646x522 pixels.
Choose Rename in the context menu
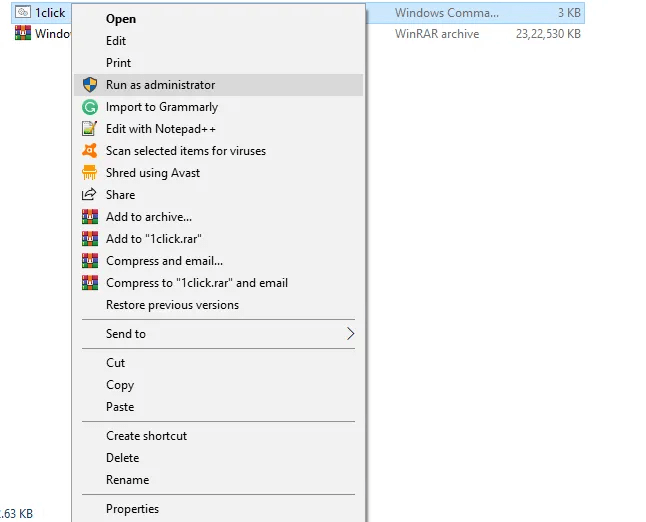[127, 480]
